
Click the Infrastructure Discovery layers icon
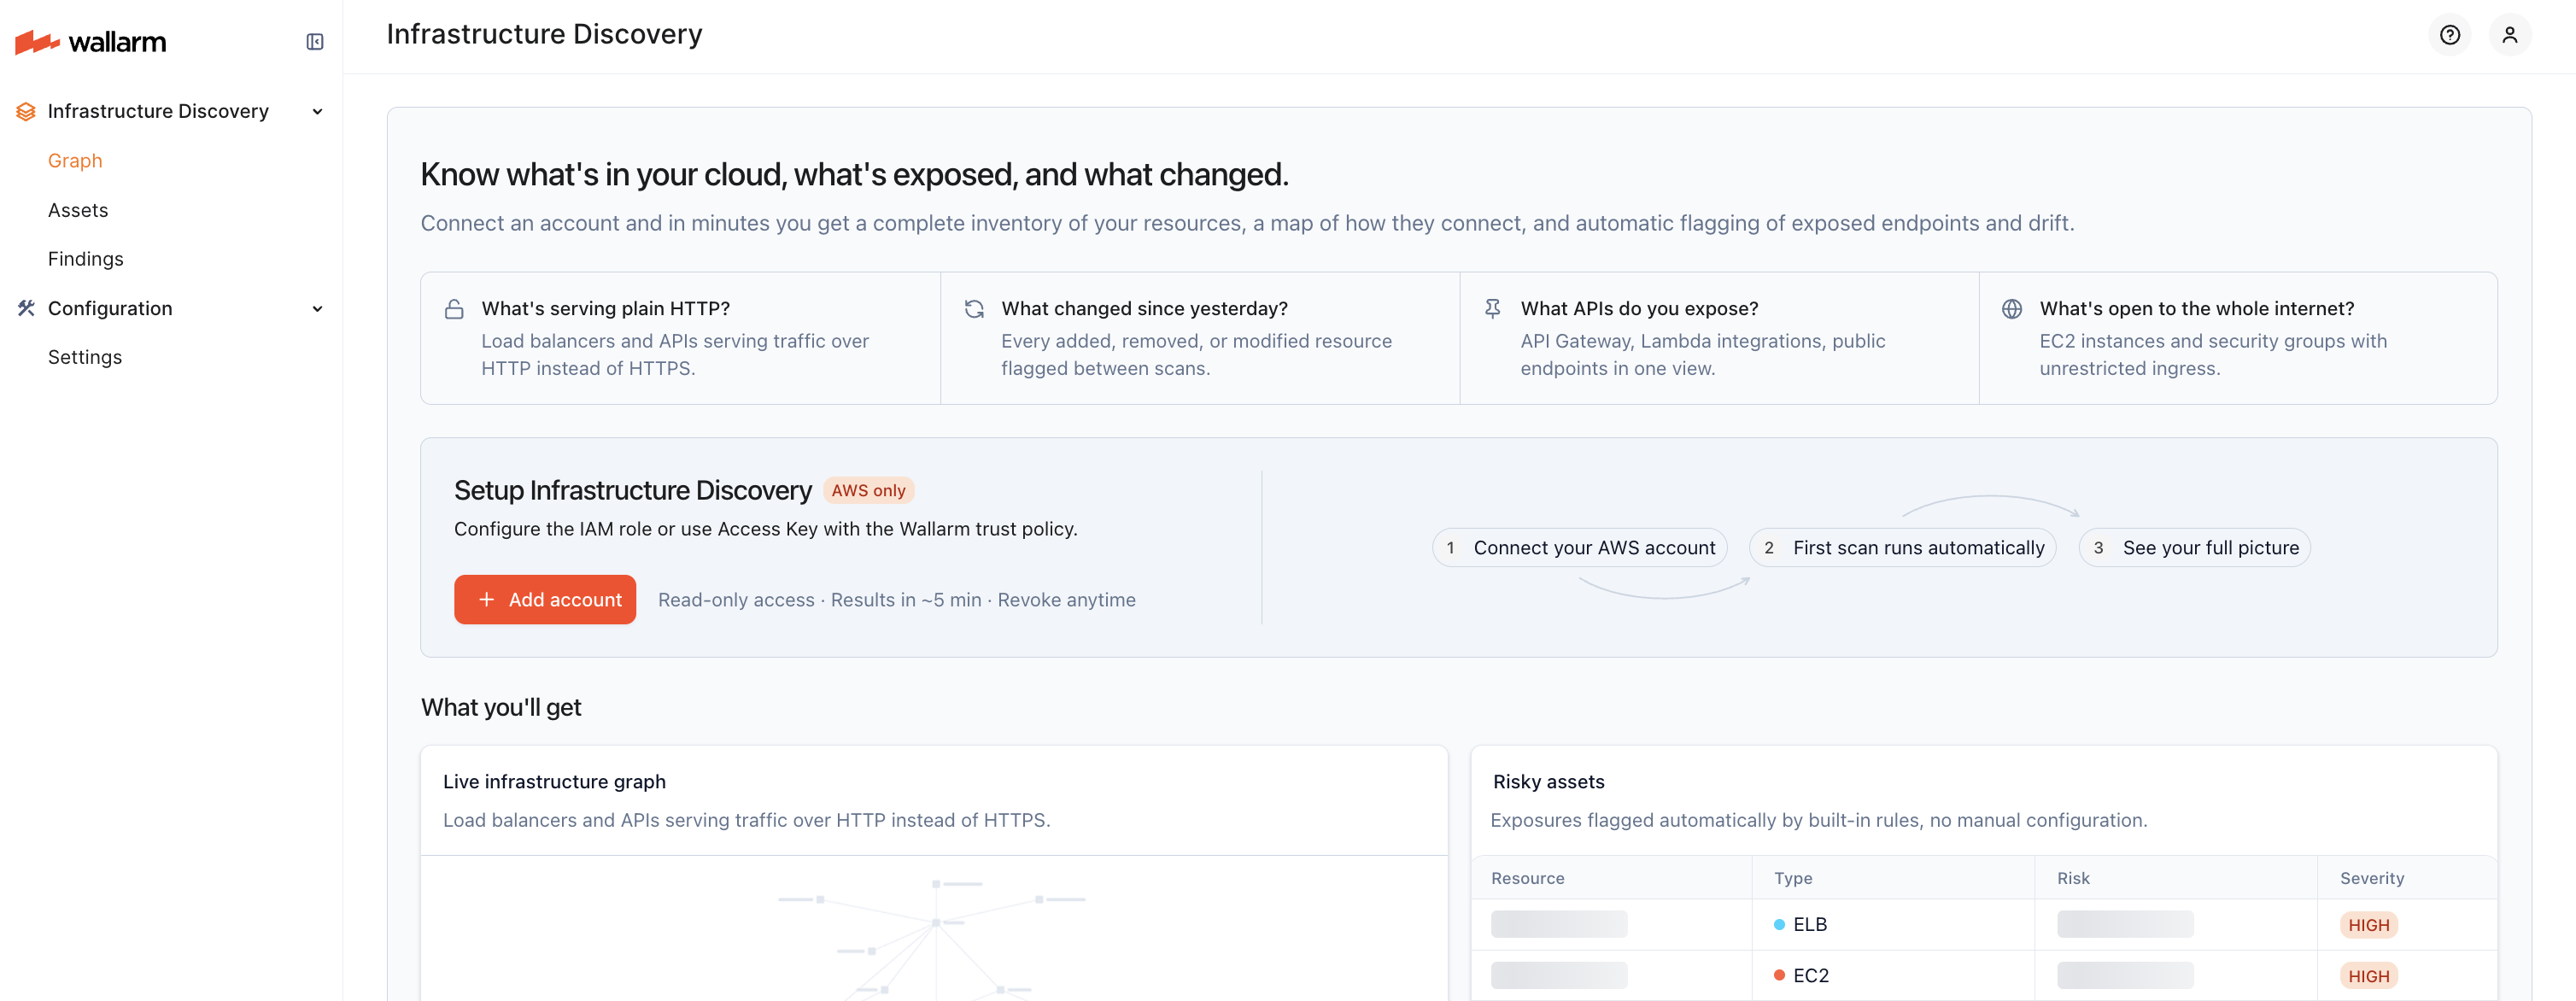click(26, 111)
